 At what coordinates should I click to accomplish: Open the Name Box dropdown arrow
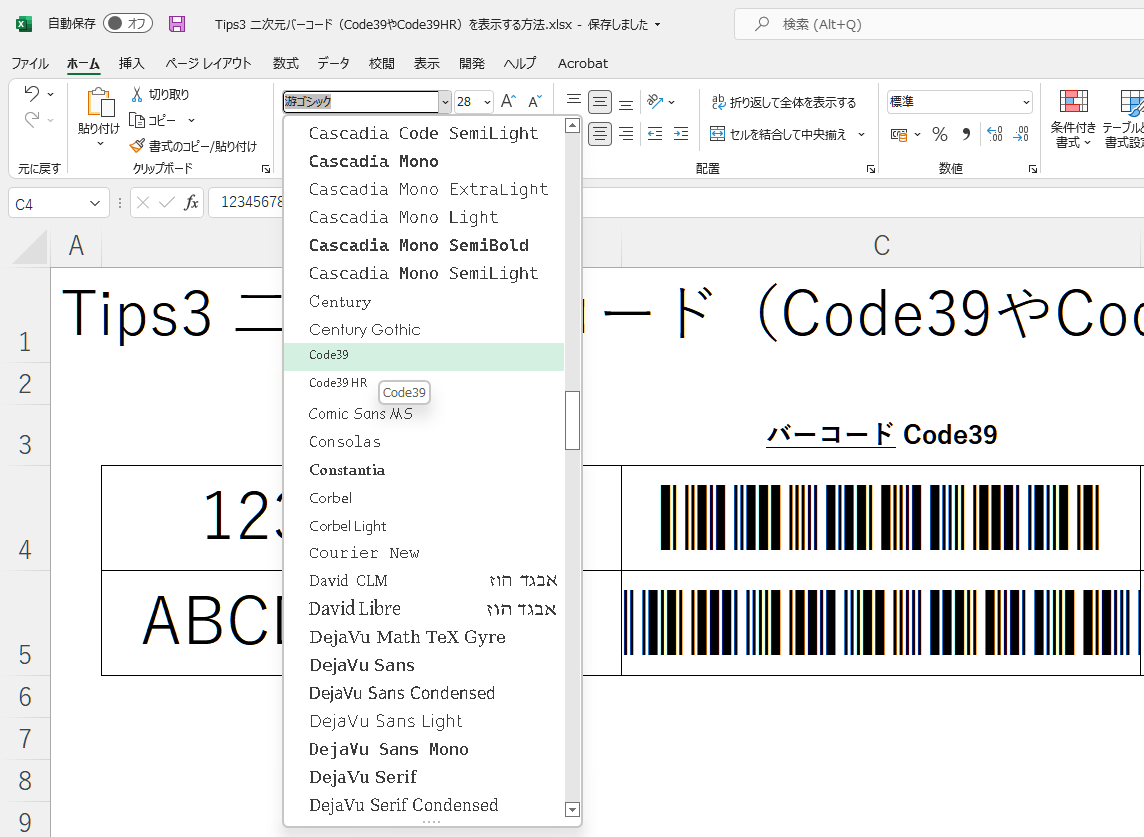(x=96, y=203)
